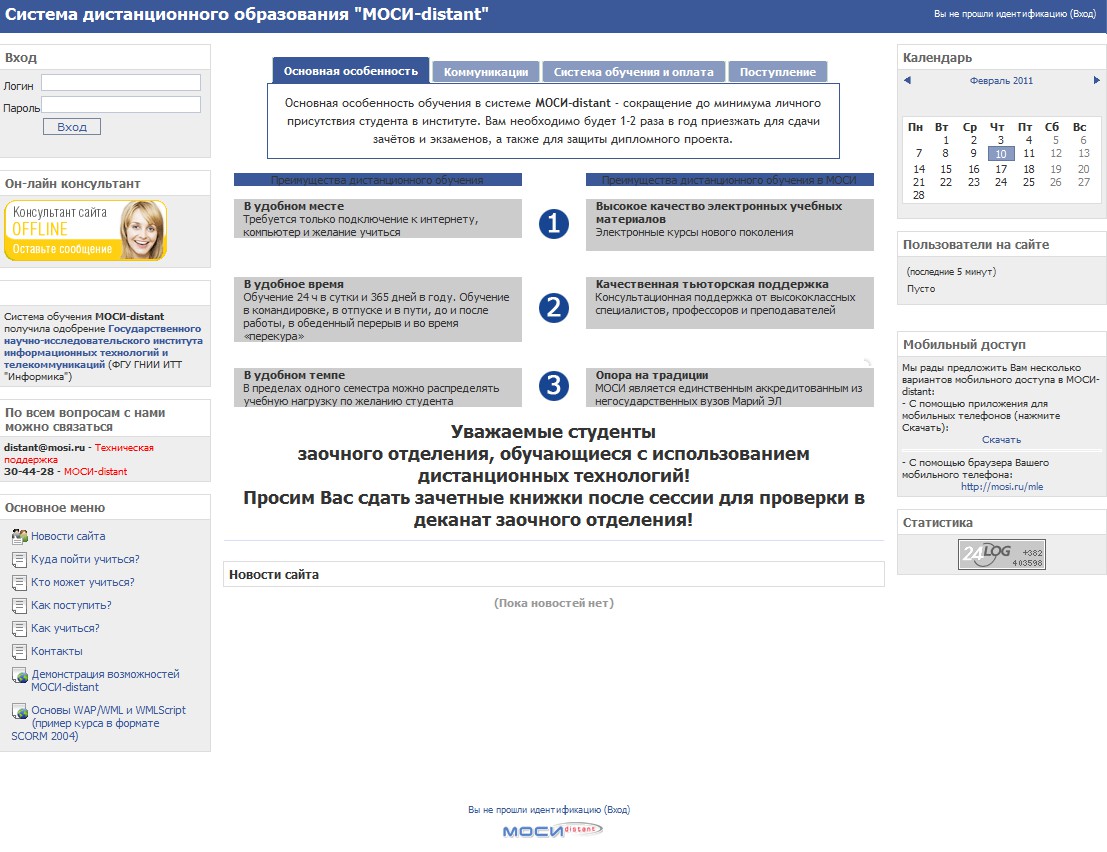Click the Вход login button
1107x852 pixels.
[72, 127]
